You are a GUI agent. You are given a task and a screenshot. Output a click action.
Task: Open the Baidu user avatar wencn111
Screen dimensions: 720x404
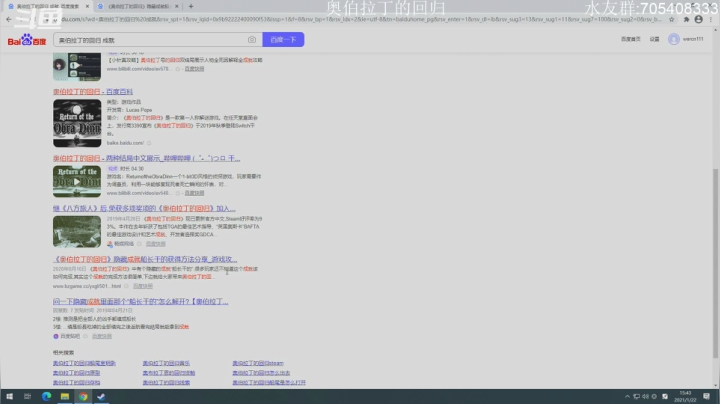(674, 39)
